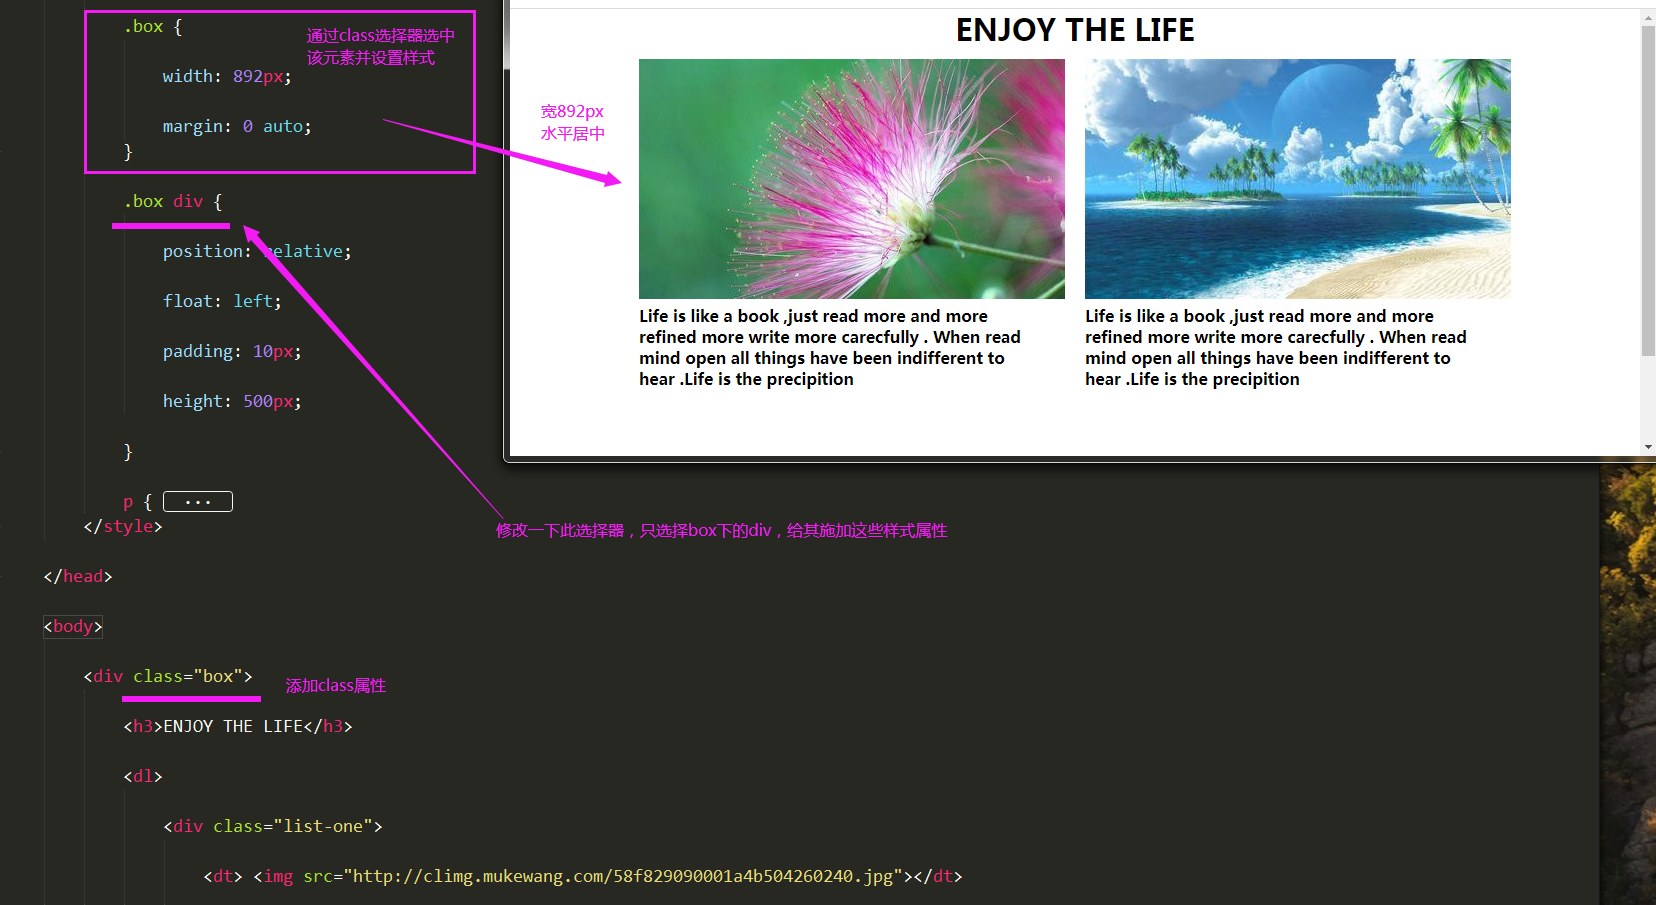Click the opening <body> tag
Screen dimensions: 1656x905
[73, 626]
